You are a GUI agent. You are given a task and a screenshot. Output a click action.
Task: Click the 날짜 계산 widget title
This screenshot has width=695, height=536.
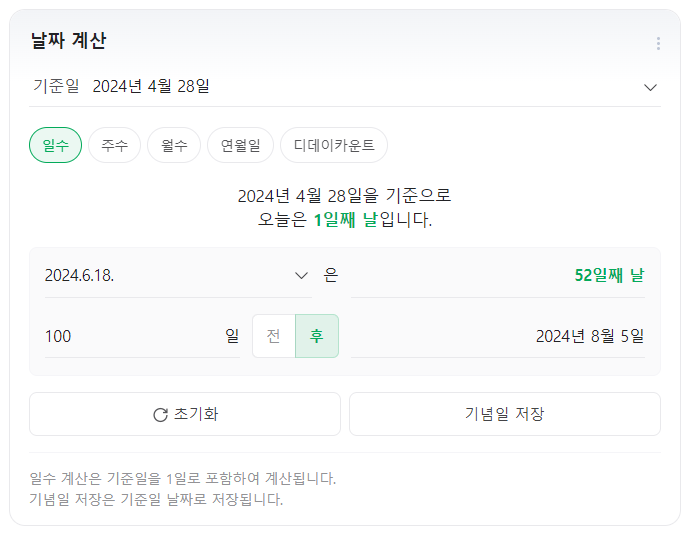coord(68,41)
